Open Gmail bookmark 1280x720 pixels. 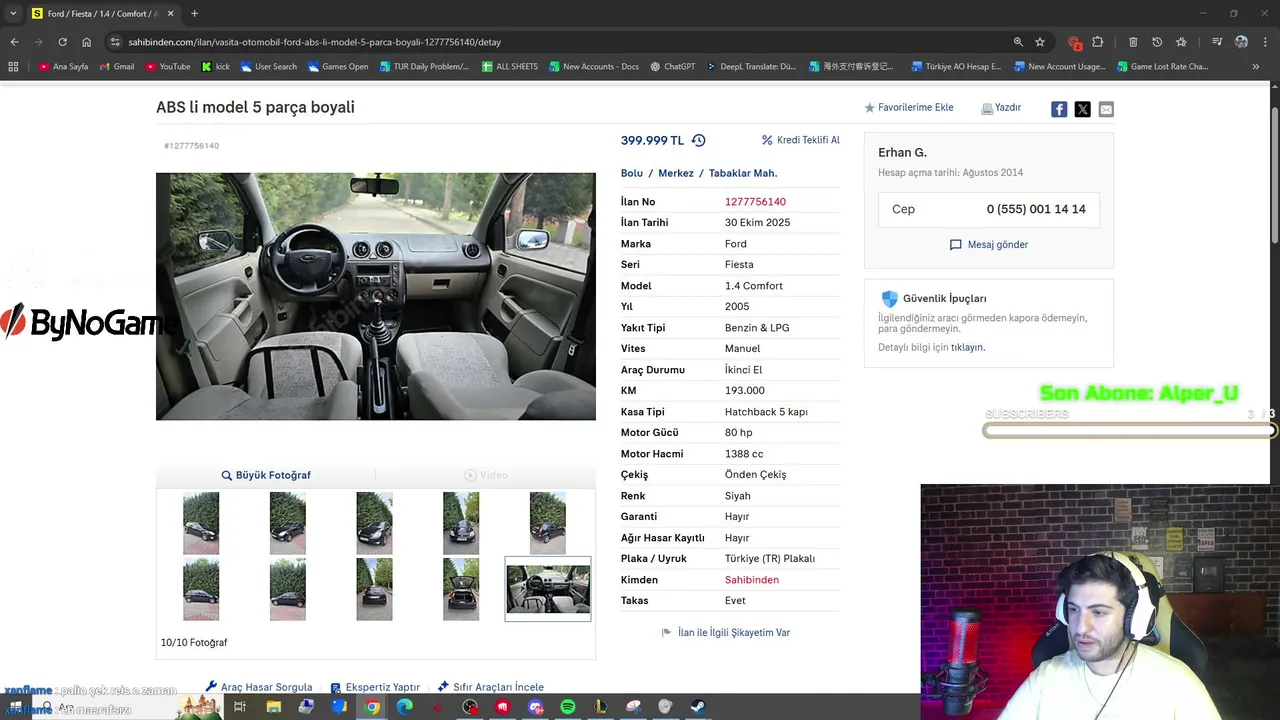pyautogui.click(x=117, y=67)
